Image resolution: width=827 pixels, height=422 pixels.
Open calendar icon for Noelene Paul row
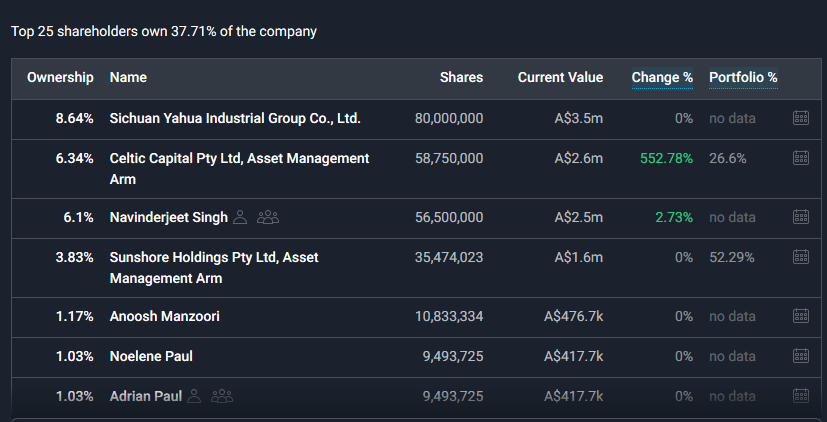point(801,356)
